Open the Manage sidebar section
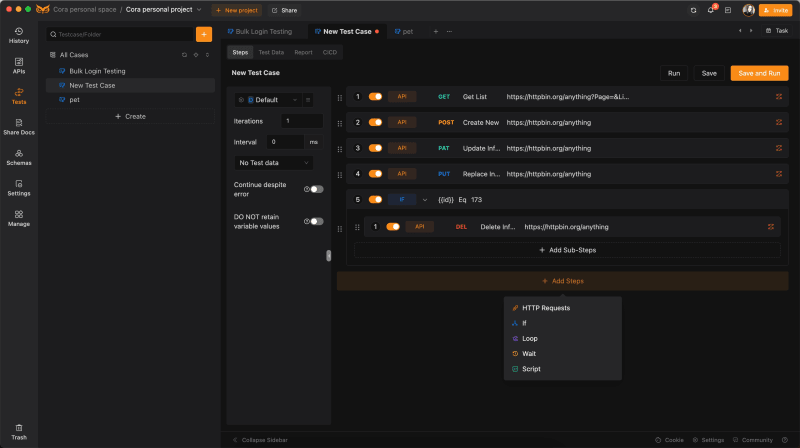 click(19, 218)
